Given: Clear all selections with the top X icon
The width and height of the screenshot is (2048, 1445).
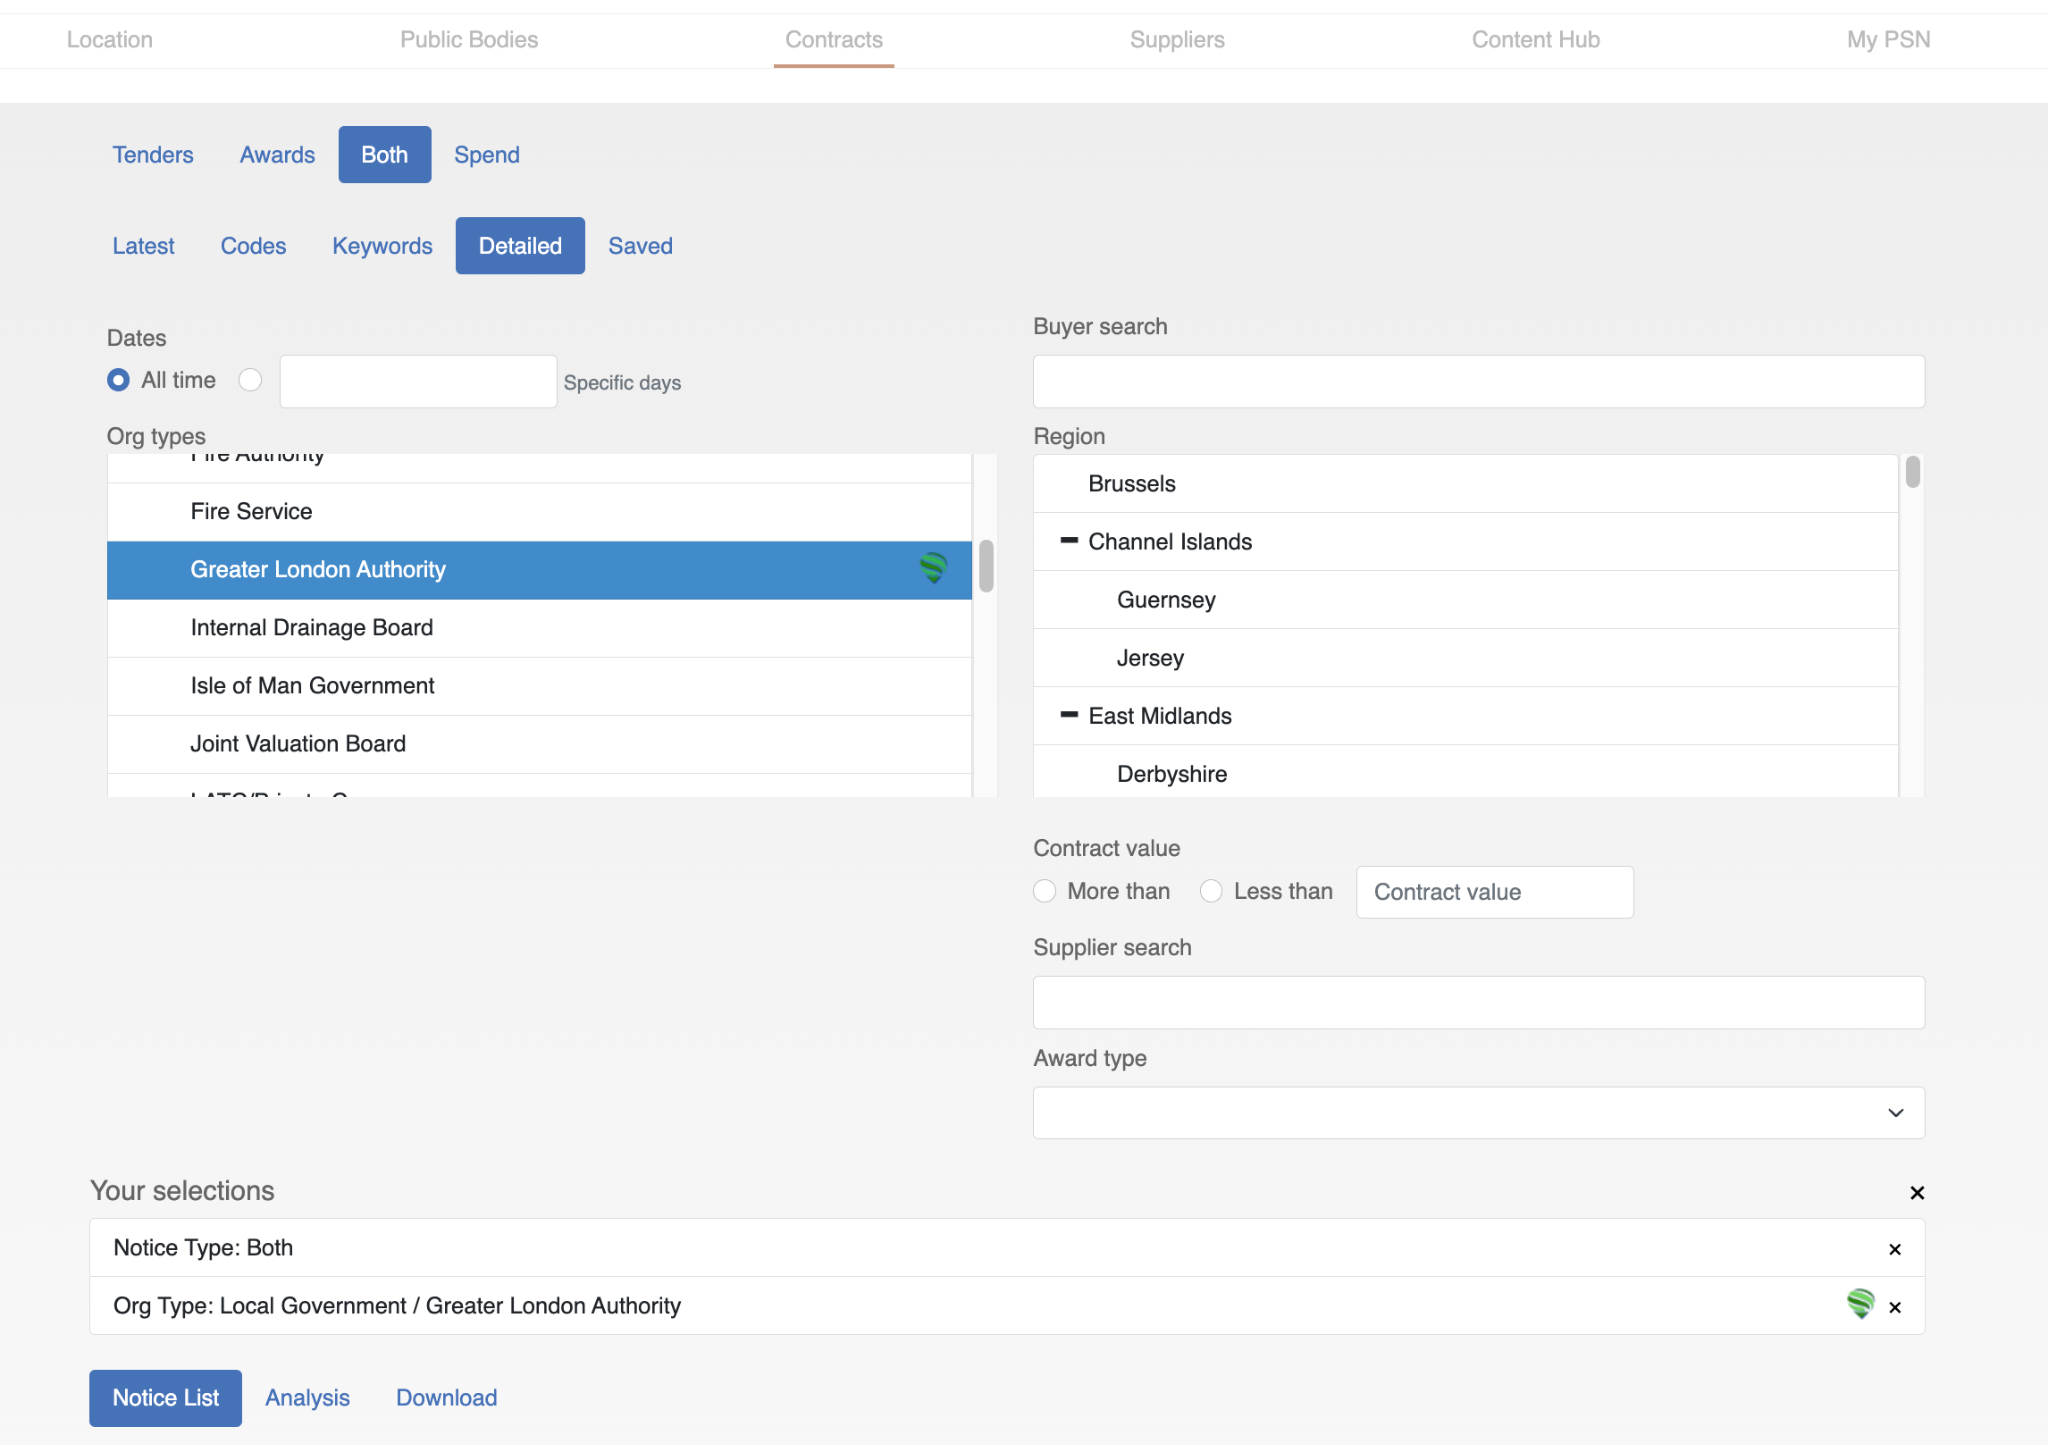Looking at the screenshot, I should pyautogui.click(x=1917, y=1192).
